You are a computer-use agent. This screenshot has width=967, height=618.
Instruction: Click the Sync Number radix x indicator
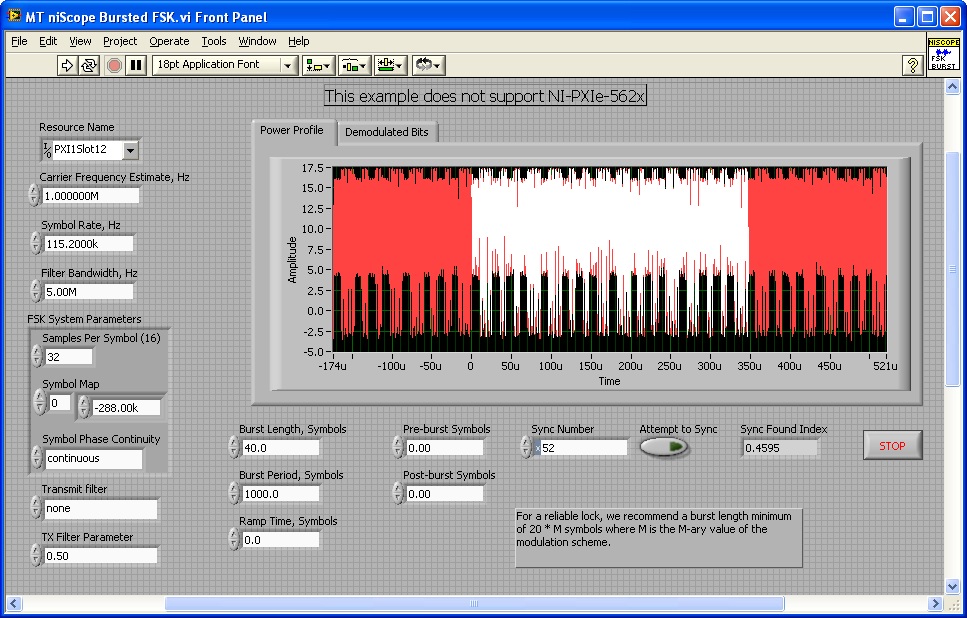click(537, 448)
